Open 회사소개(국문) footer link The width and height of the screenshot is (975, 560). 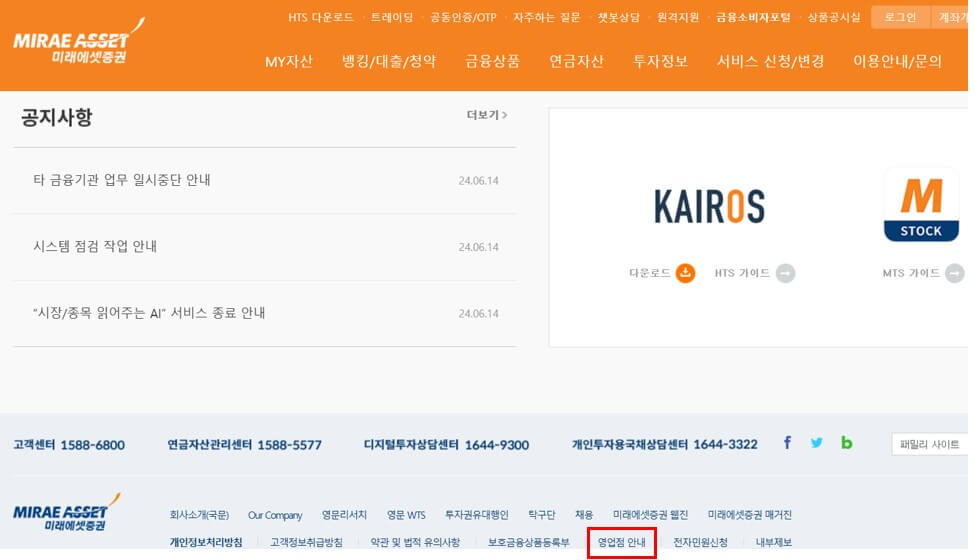coord(199,515)
